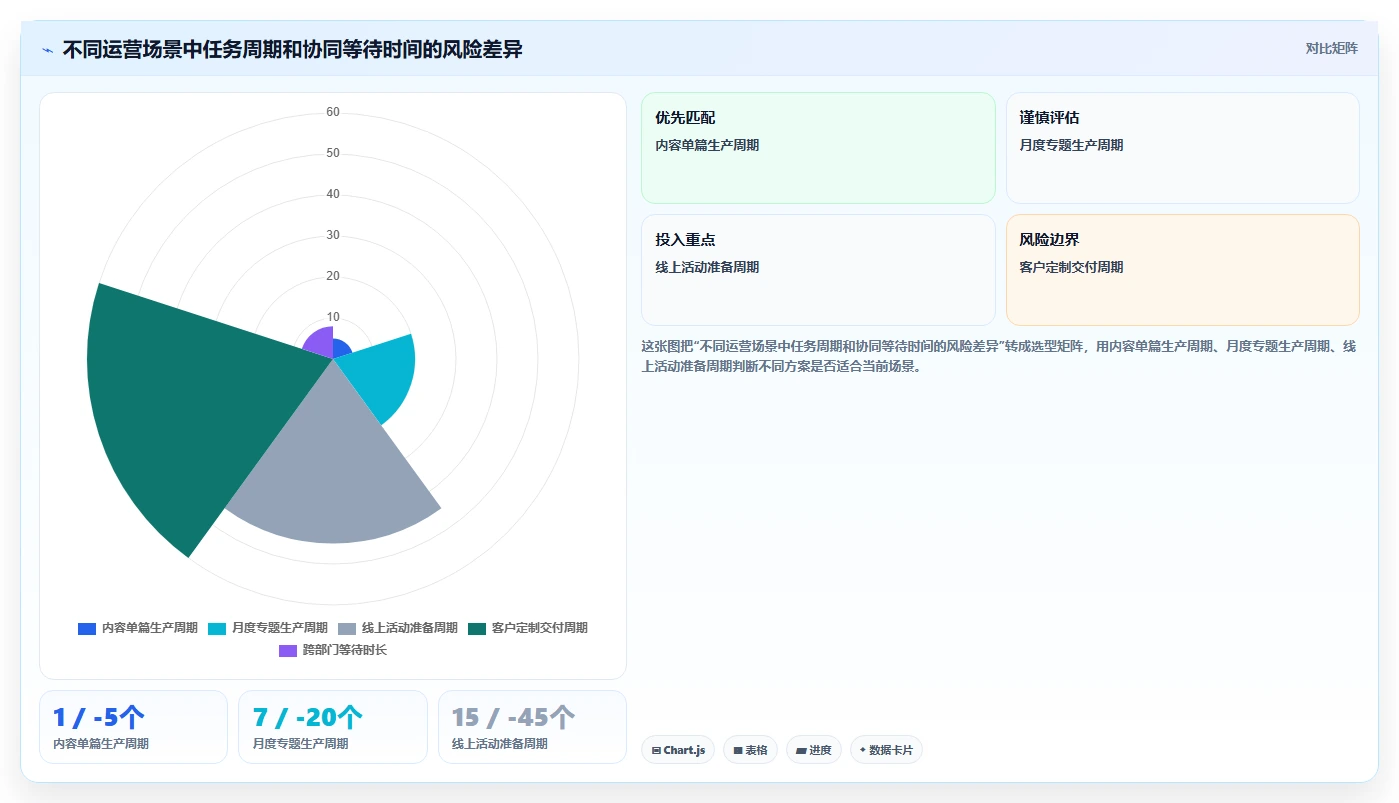Click the axis label 30 on the chart
This screenshot has height=803, width=1399.
coord(333,235)
